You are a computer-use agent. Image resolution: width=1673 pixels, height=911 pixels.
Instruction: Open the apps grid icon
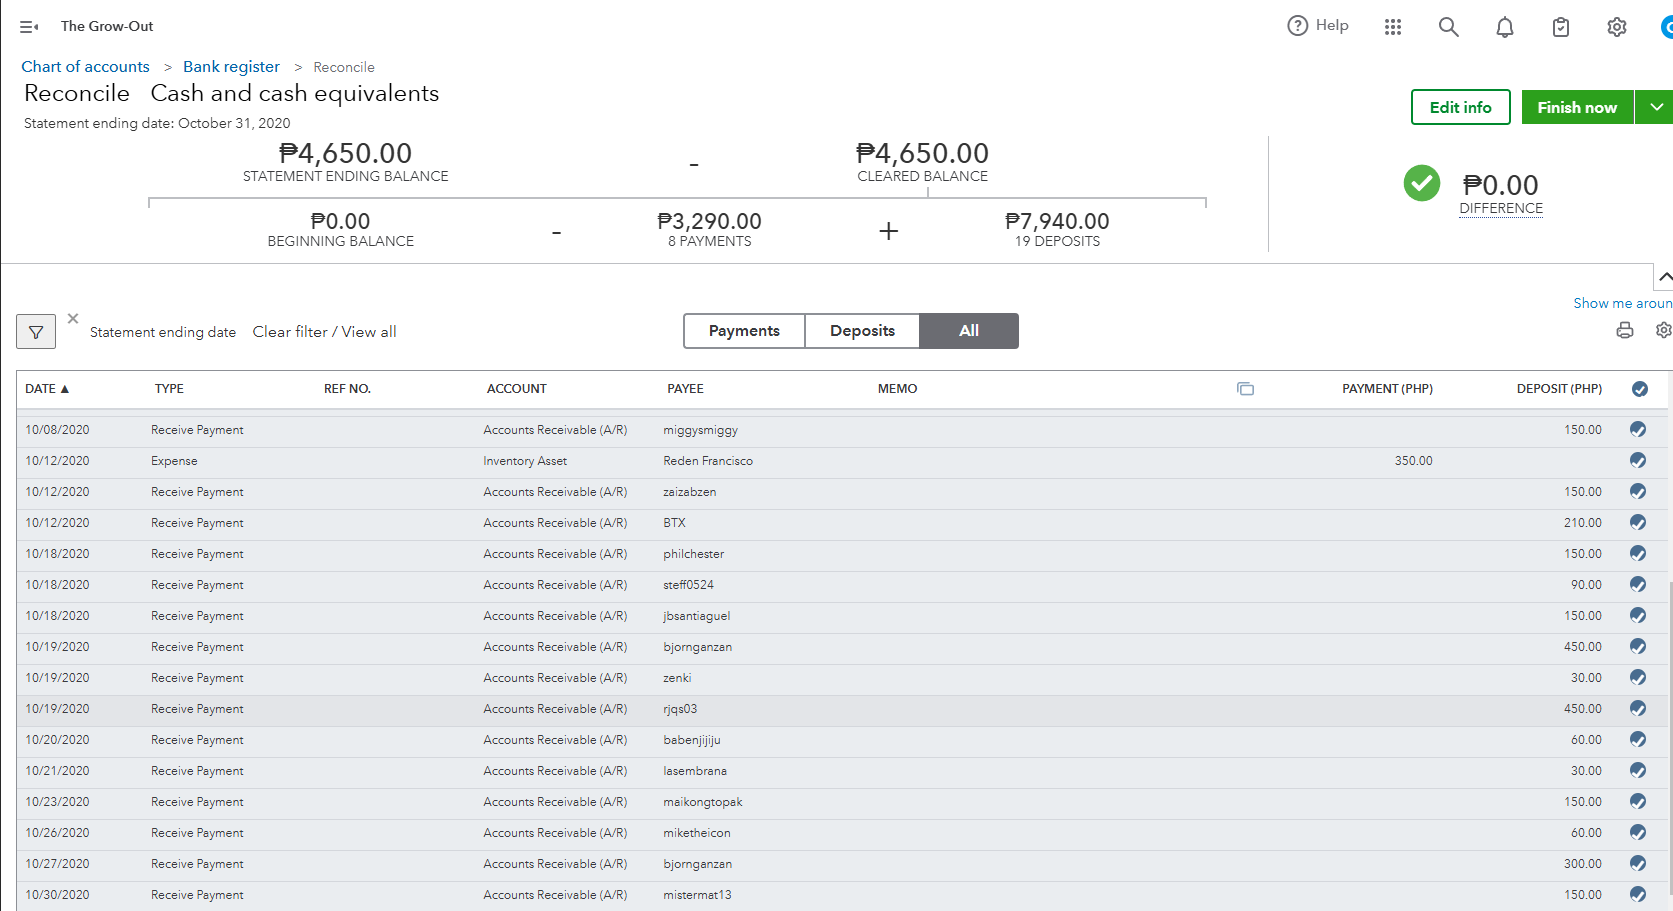tap(1393, 27)
